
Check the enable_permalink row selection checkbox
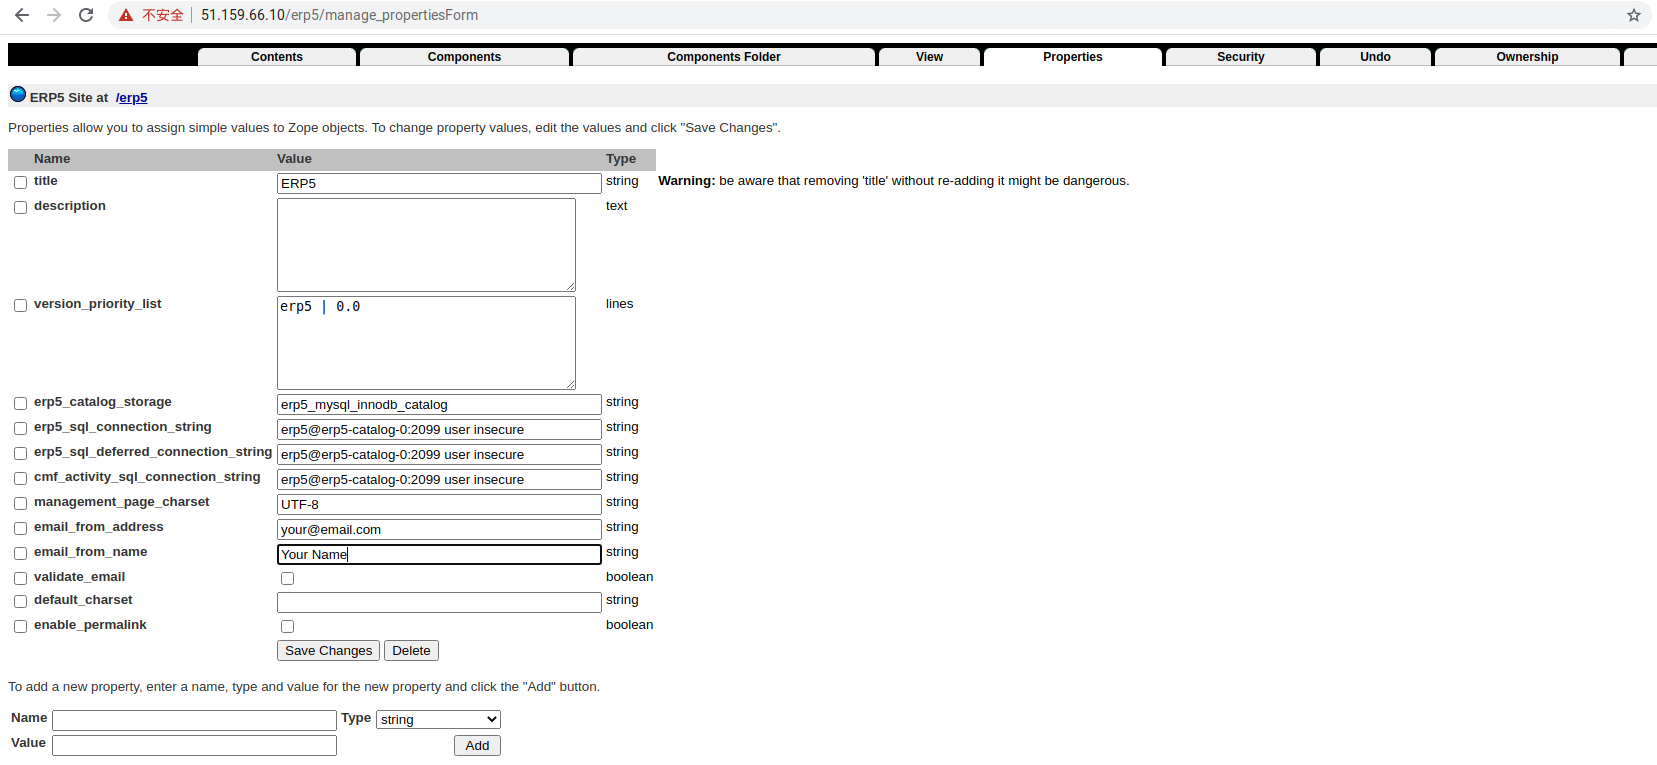(x=20, y=627)
